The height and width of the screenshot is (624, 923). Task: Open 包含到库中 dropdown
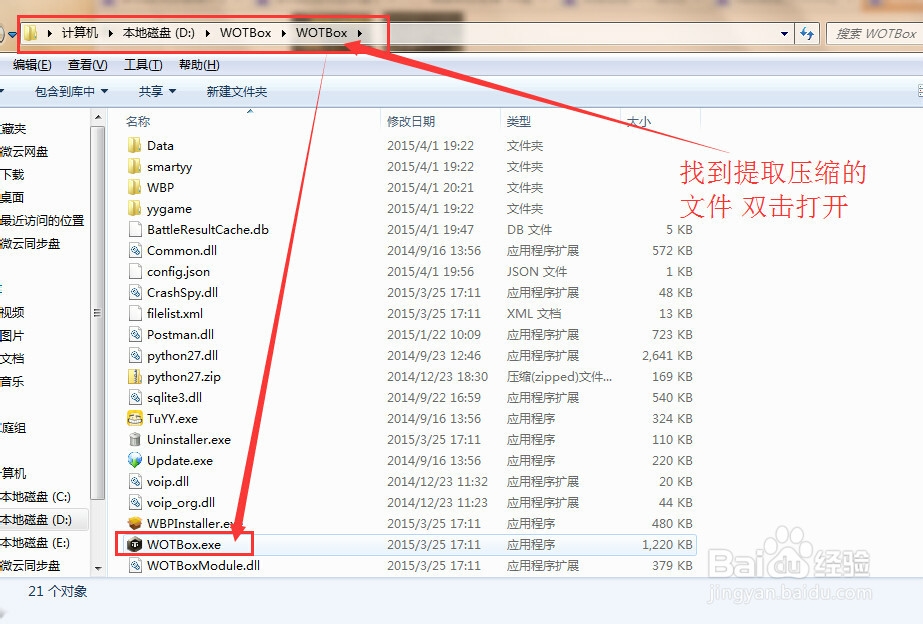(71, 91)
